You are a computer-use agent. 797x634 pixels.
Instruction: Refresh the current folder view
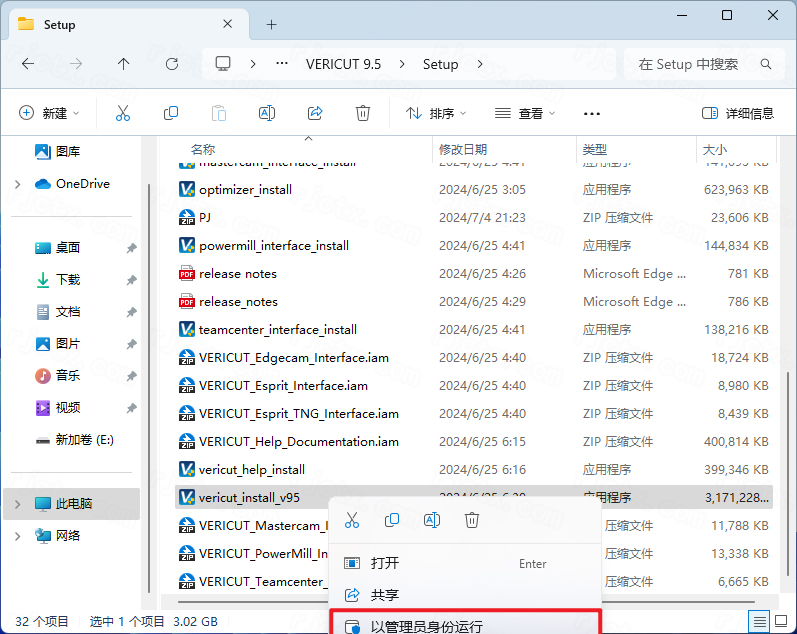pyautogui.click(x=172, y=64)
